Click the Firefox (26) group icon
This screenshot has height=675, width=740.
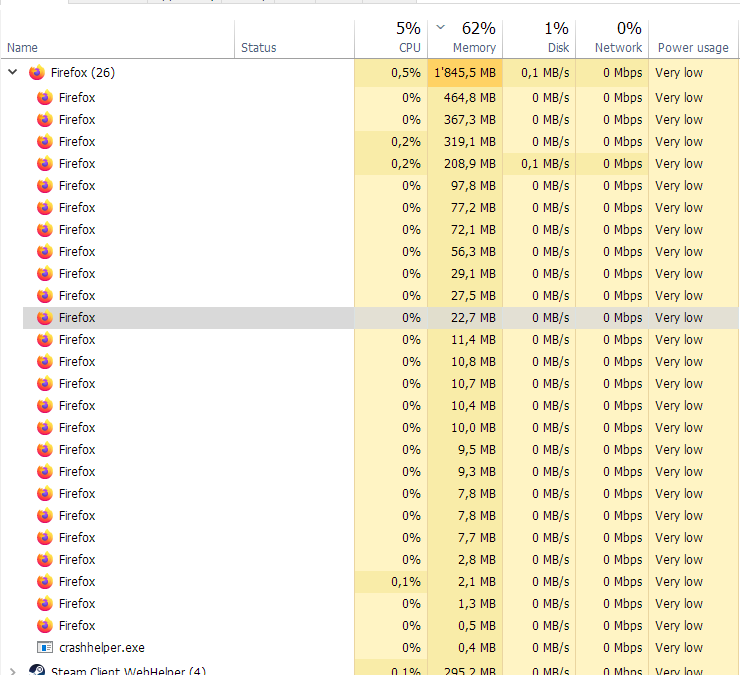click(37, 73)
